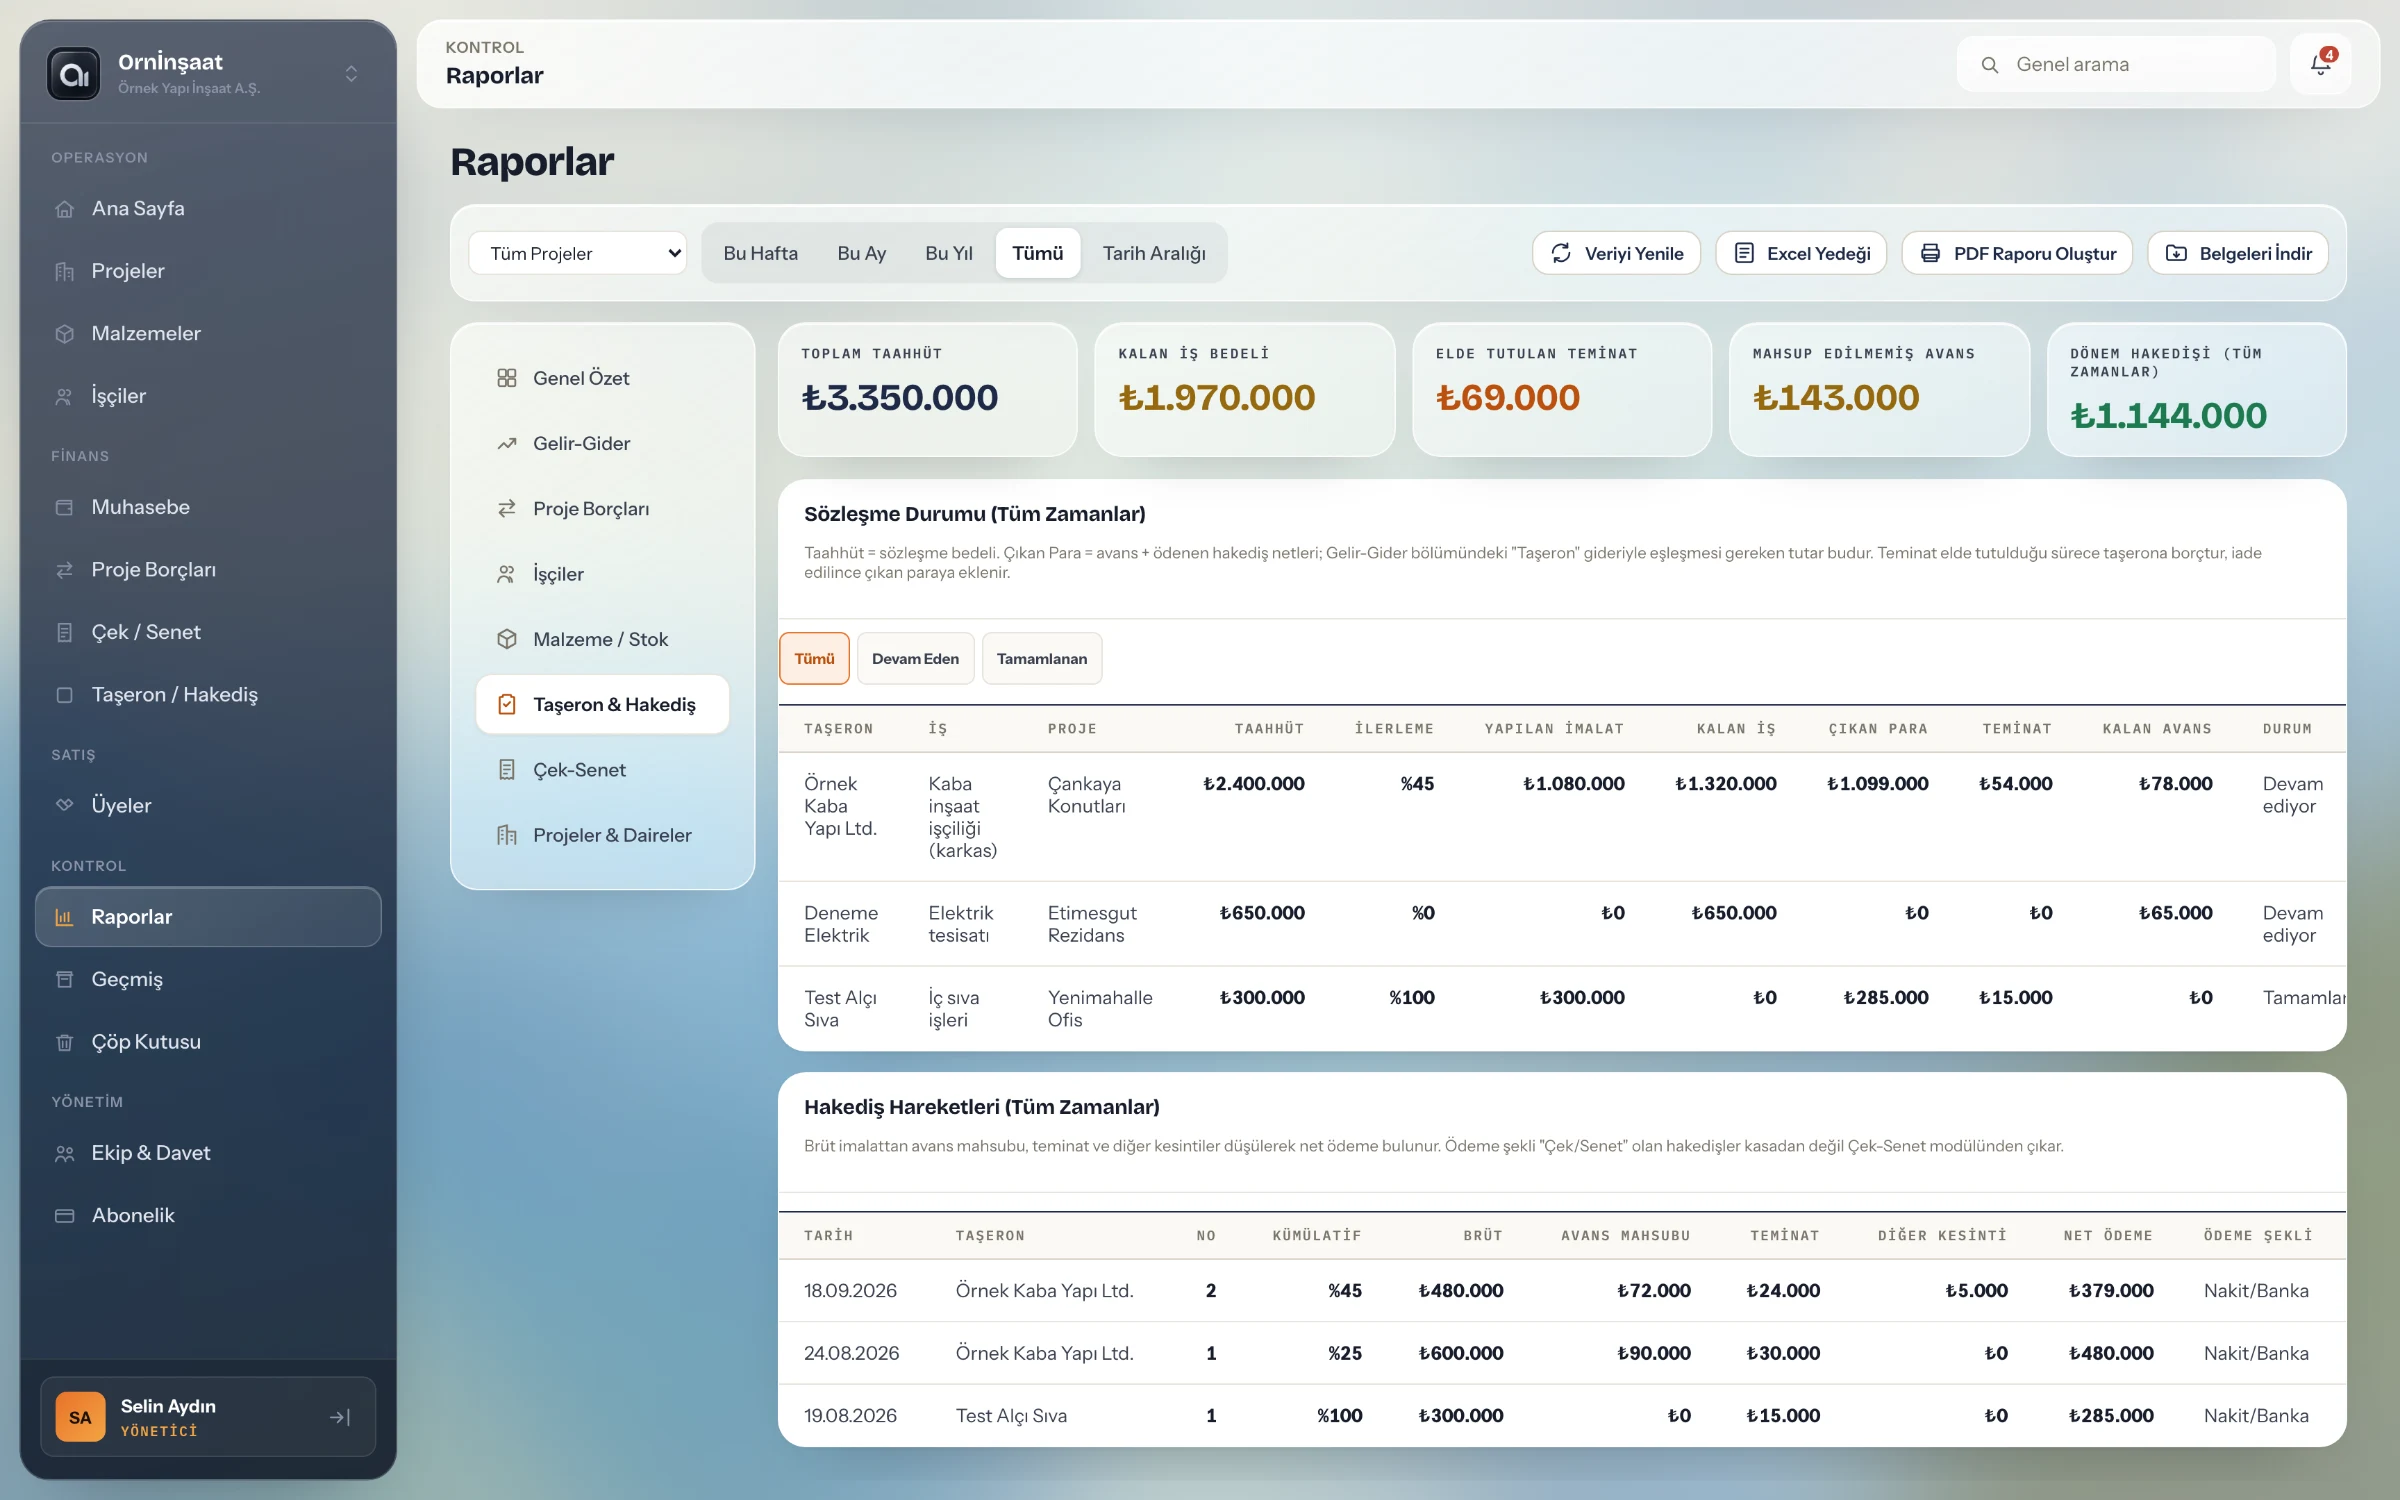The height and width of the screenshot is (1500, 2400).
Task: Open Muhasebe in the sidebar
Action: coord(208,507)
